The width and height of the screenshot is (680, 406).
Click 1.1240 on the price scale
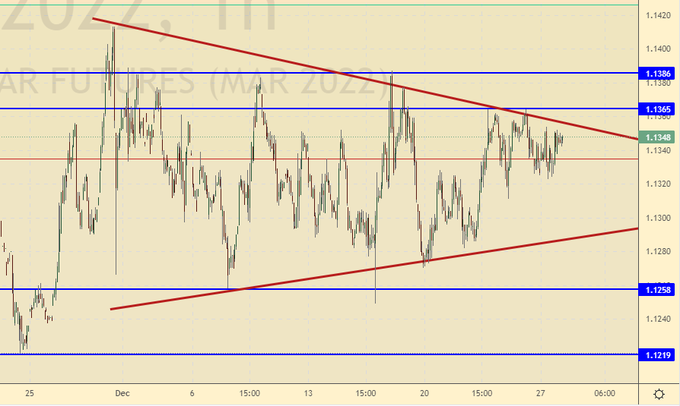click(x=658, y=320)
